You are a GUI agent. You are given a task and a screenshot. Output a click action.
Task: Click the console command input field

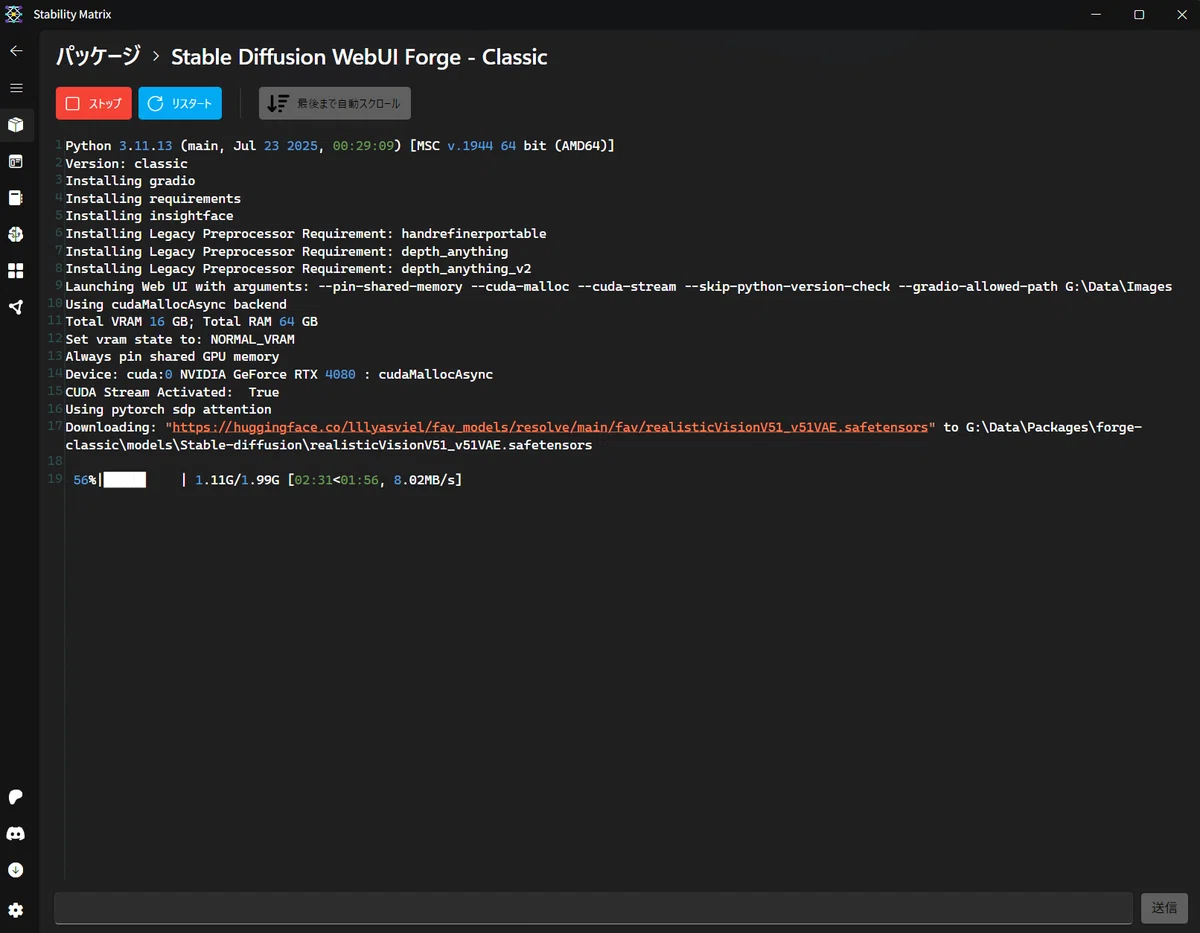coord(594,908)
